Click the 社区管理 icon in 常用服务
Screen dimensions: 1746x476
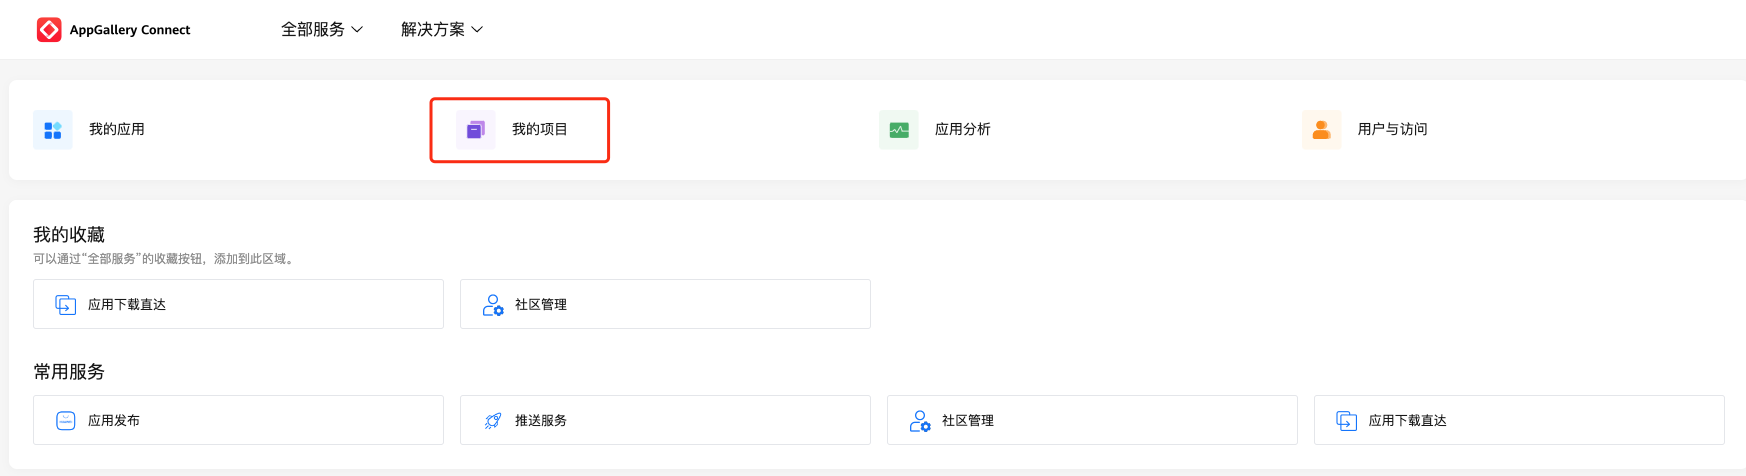click(x=920, y=421)
